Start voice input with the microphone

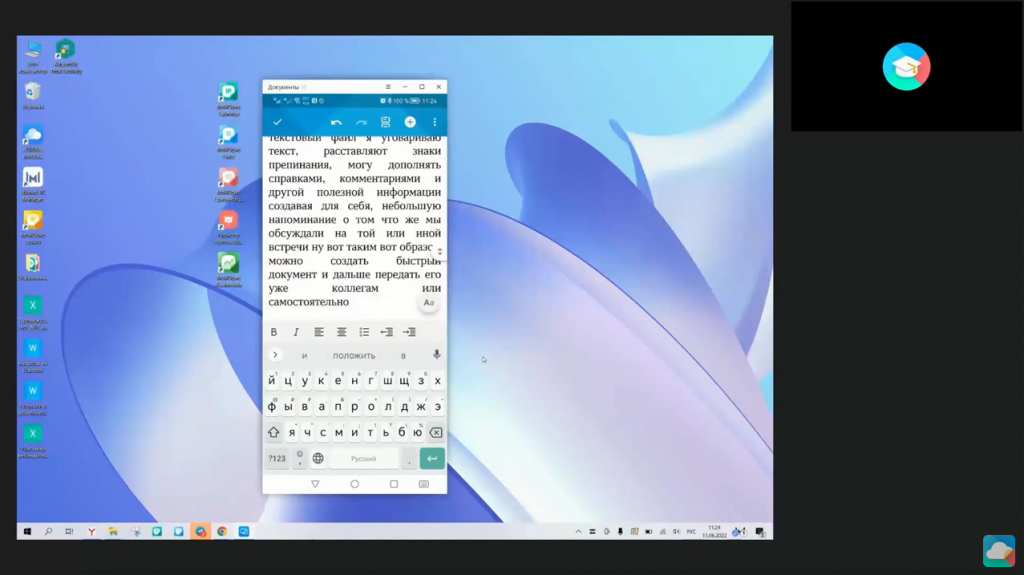point(436,354)
